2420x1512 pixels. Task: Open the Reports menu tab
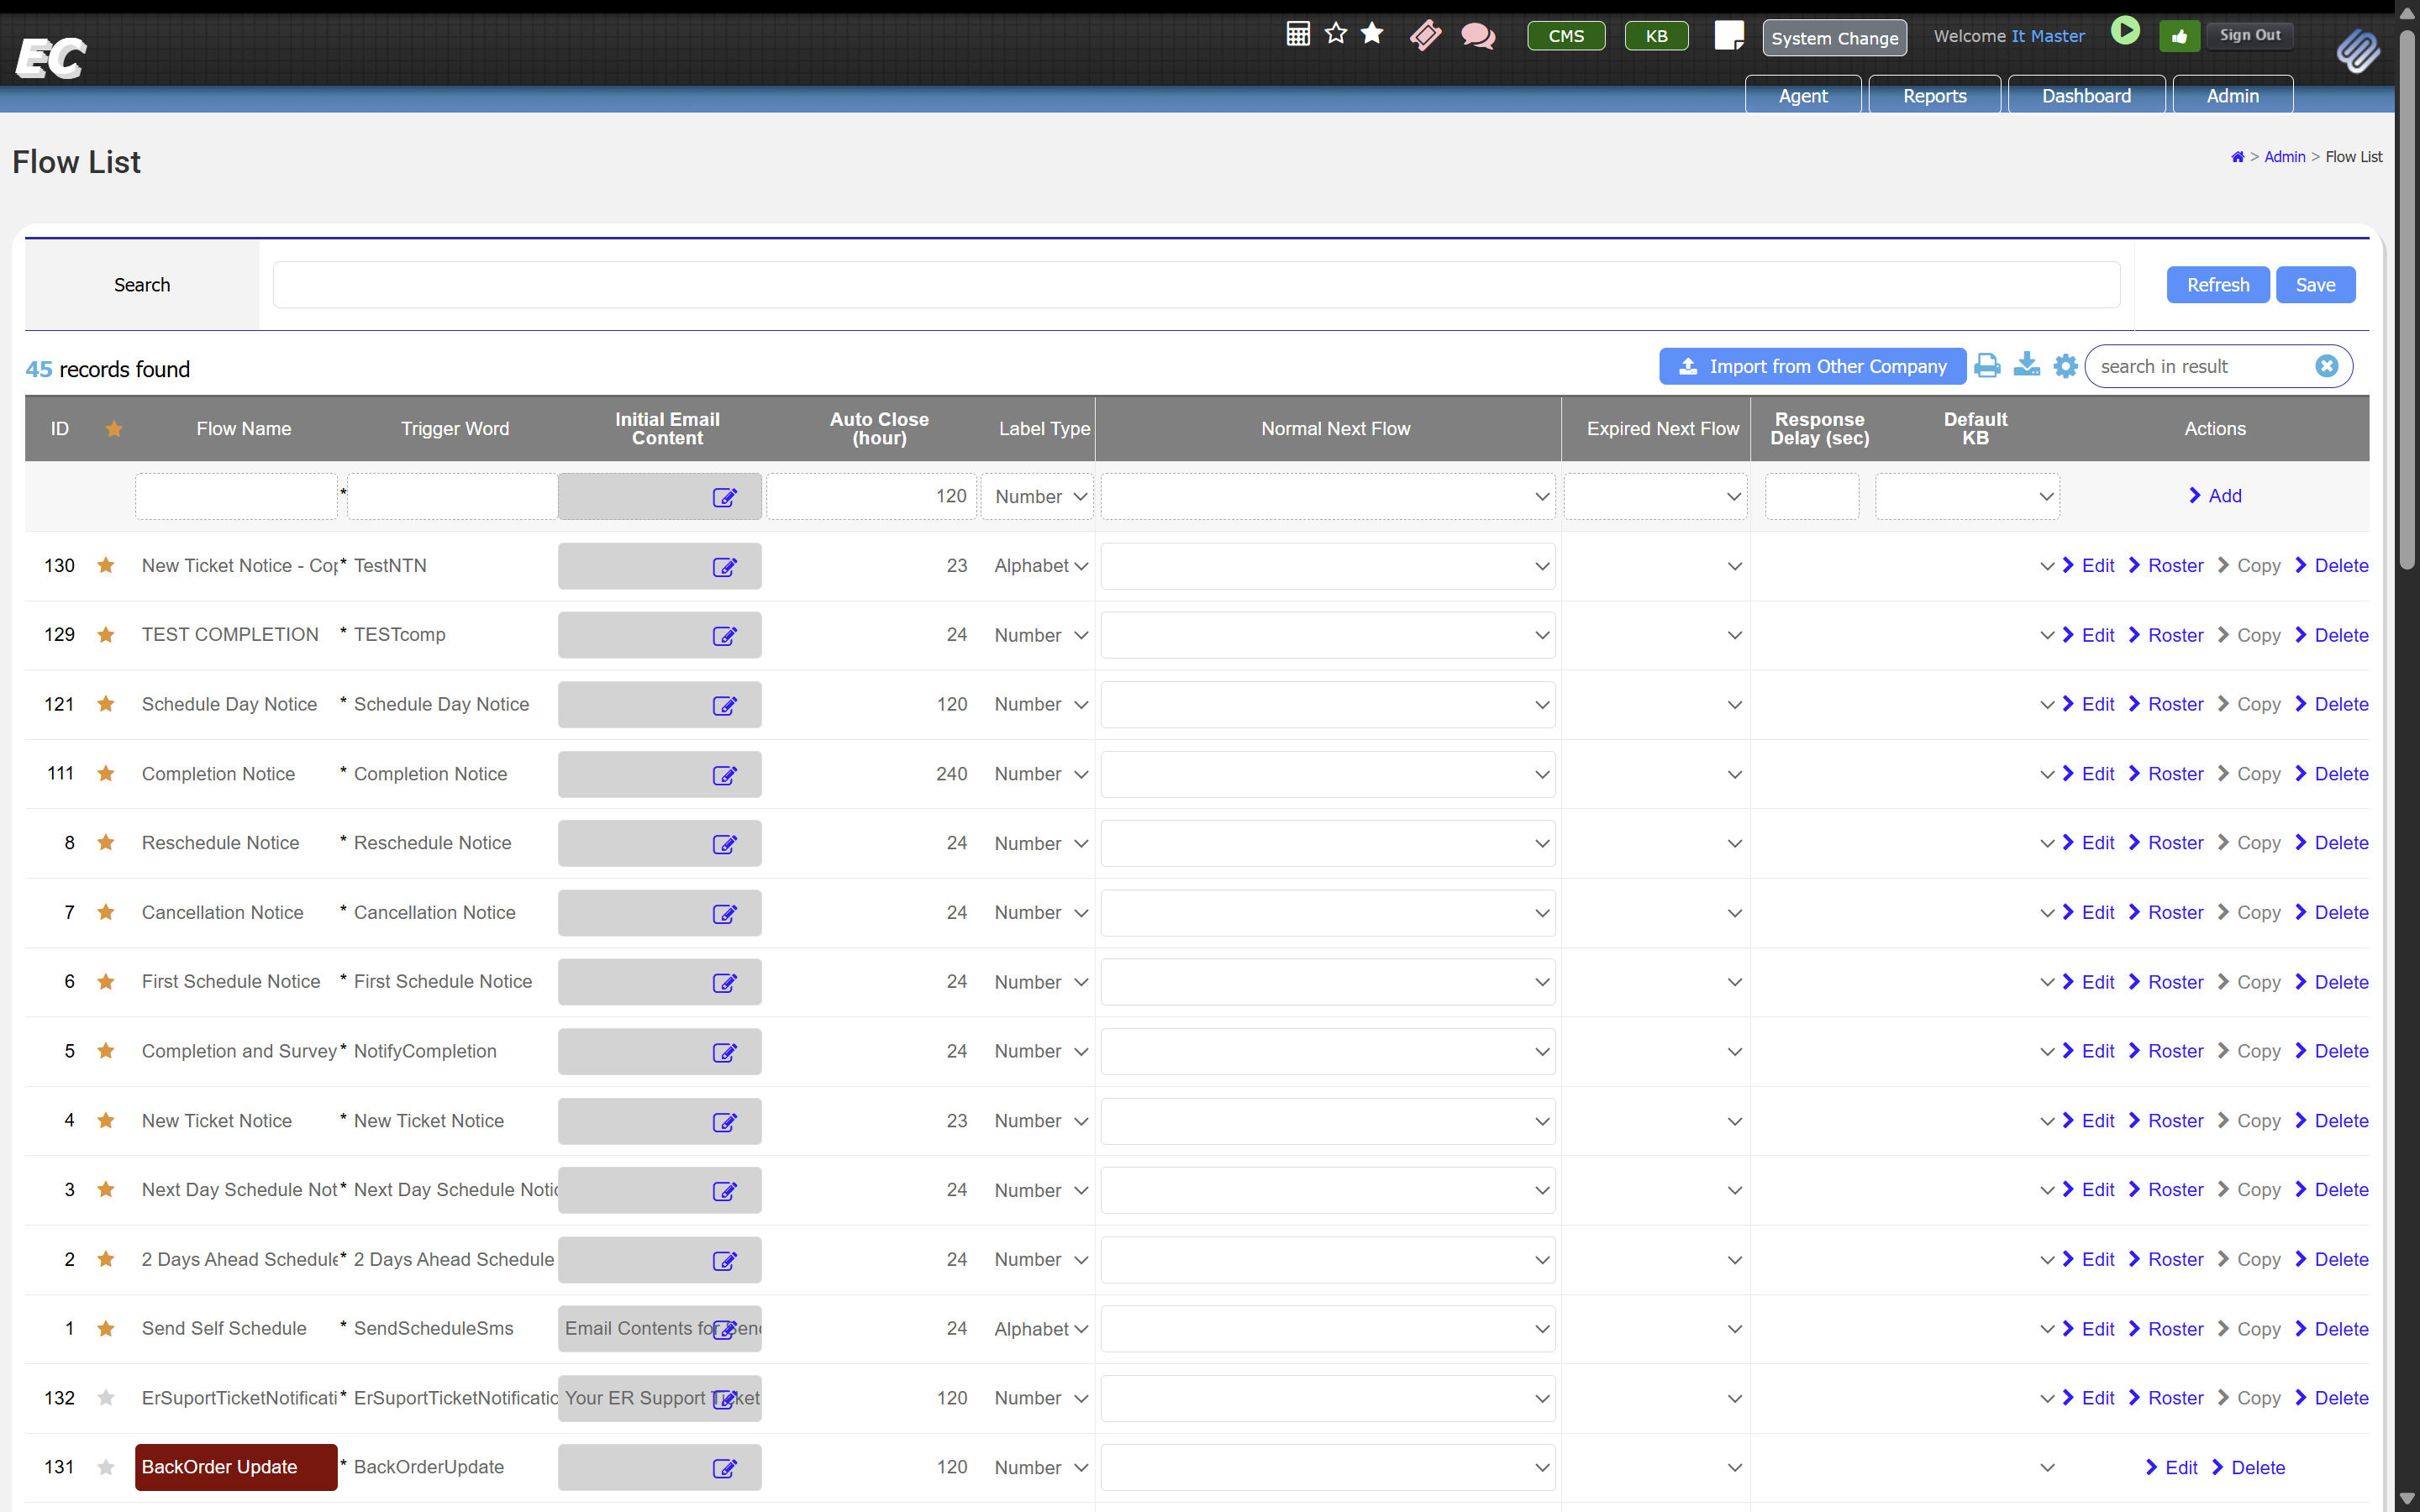(x=1934, y=96)
